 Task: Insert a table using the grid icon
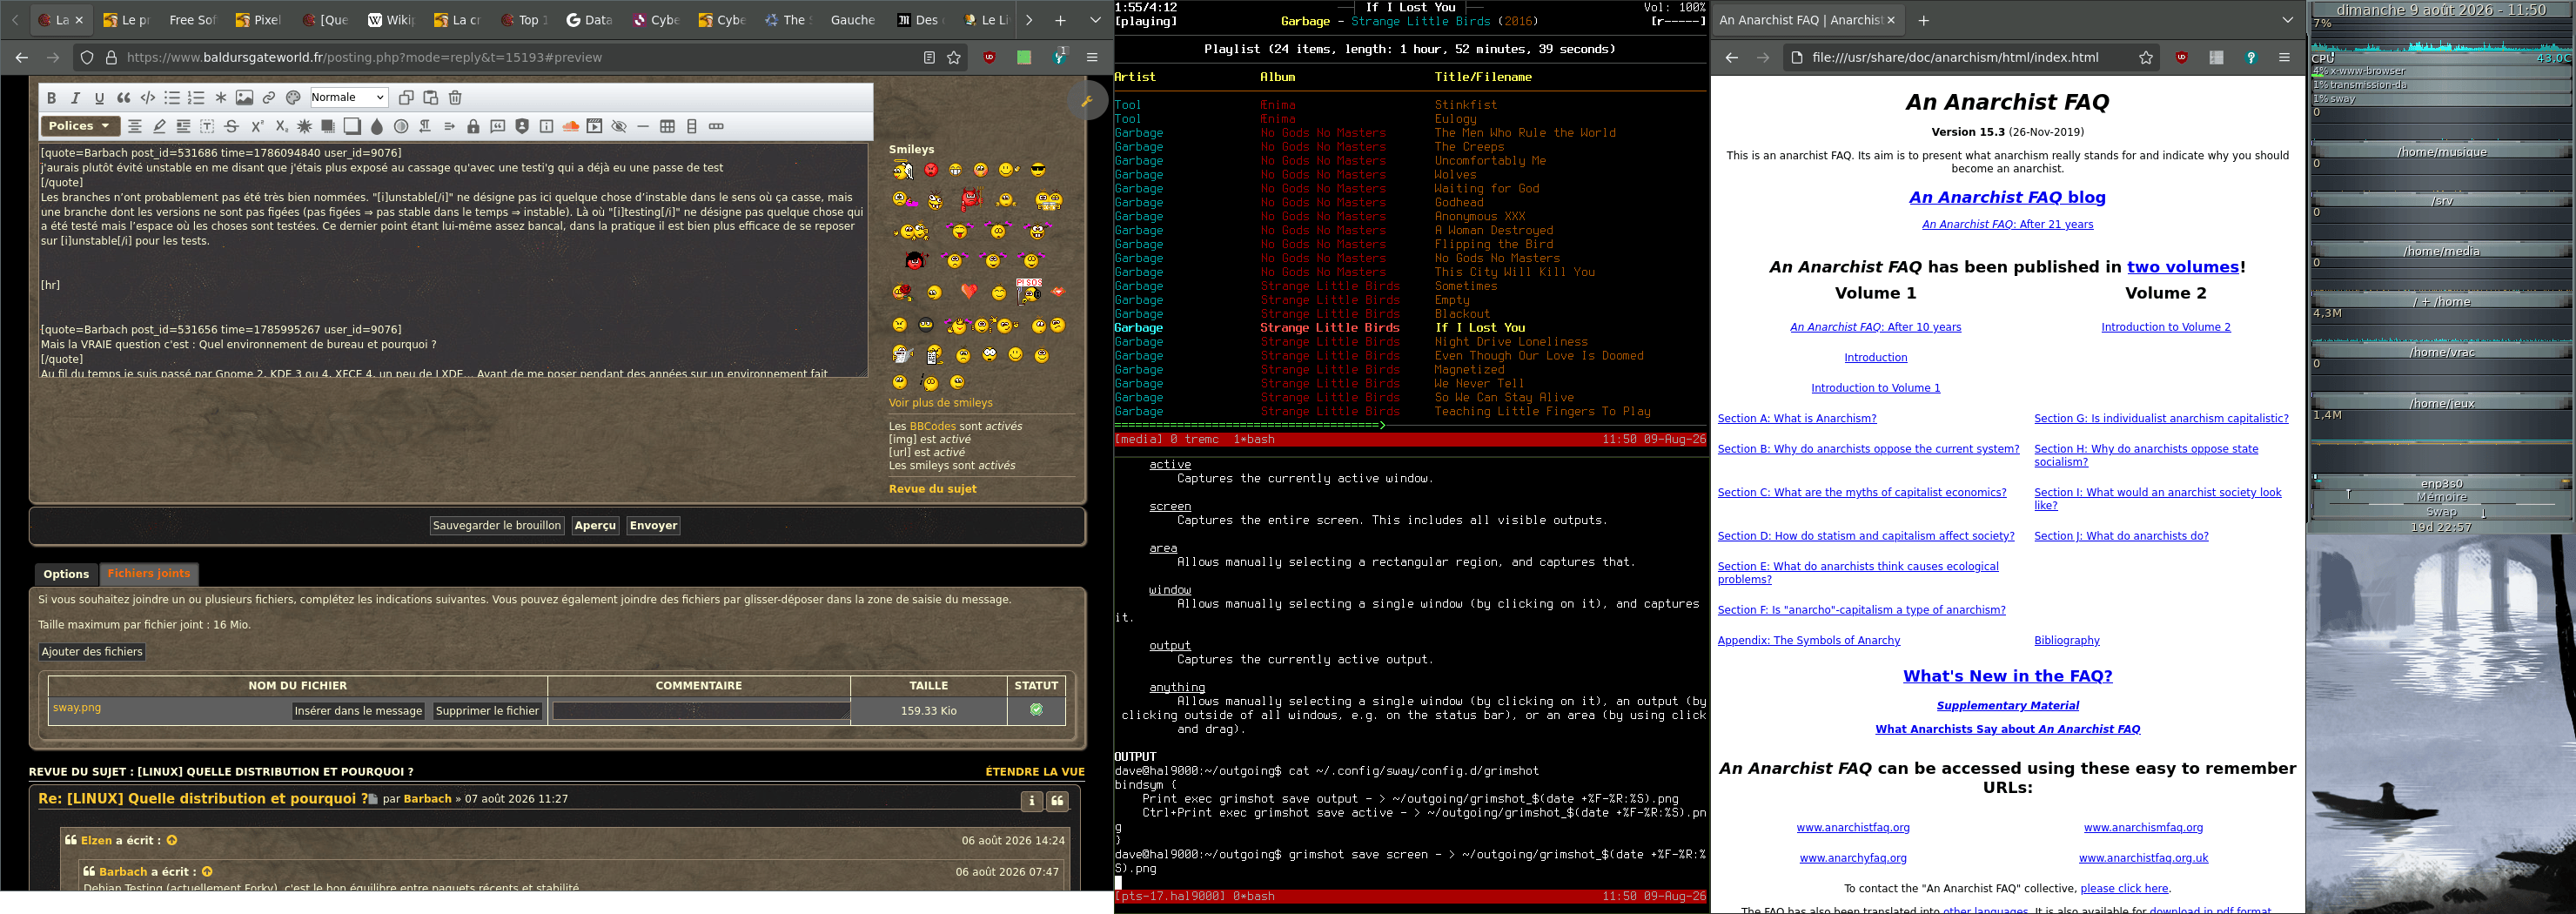click(x=668, y=127)
